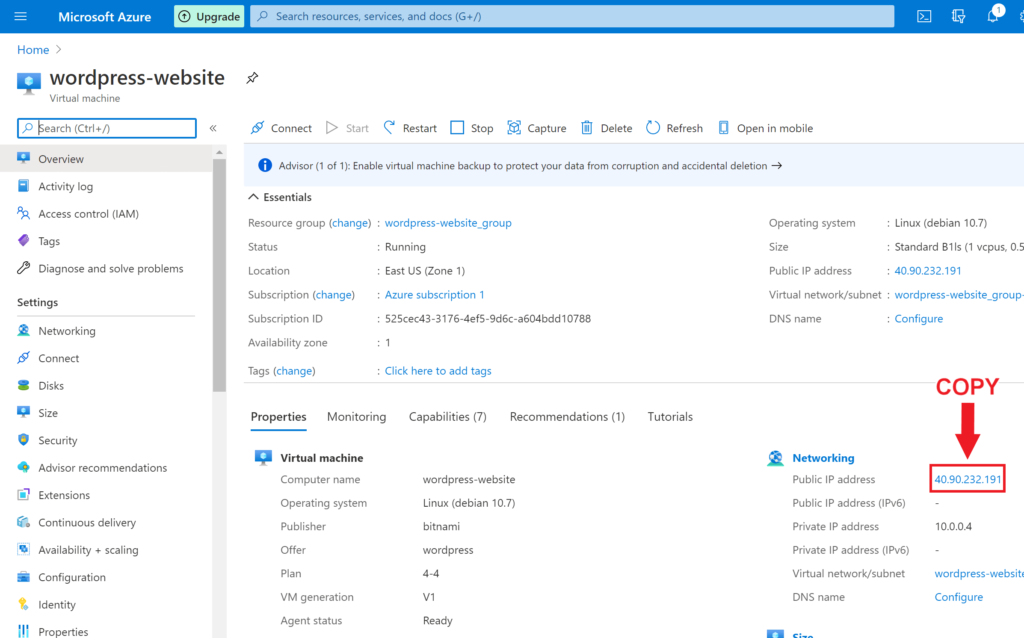
Task: Click the Diagnose wrench icon
Action: click(24, 268)
